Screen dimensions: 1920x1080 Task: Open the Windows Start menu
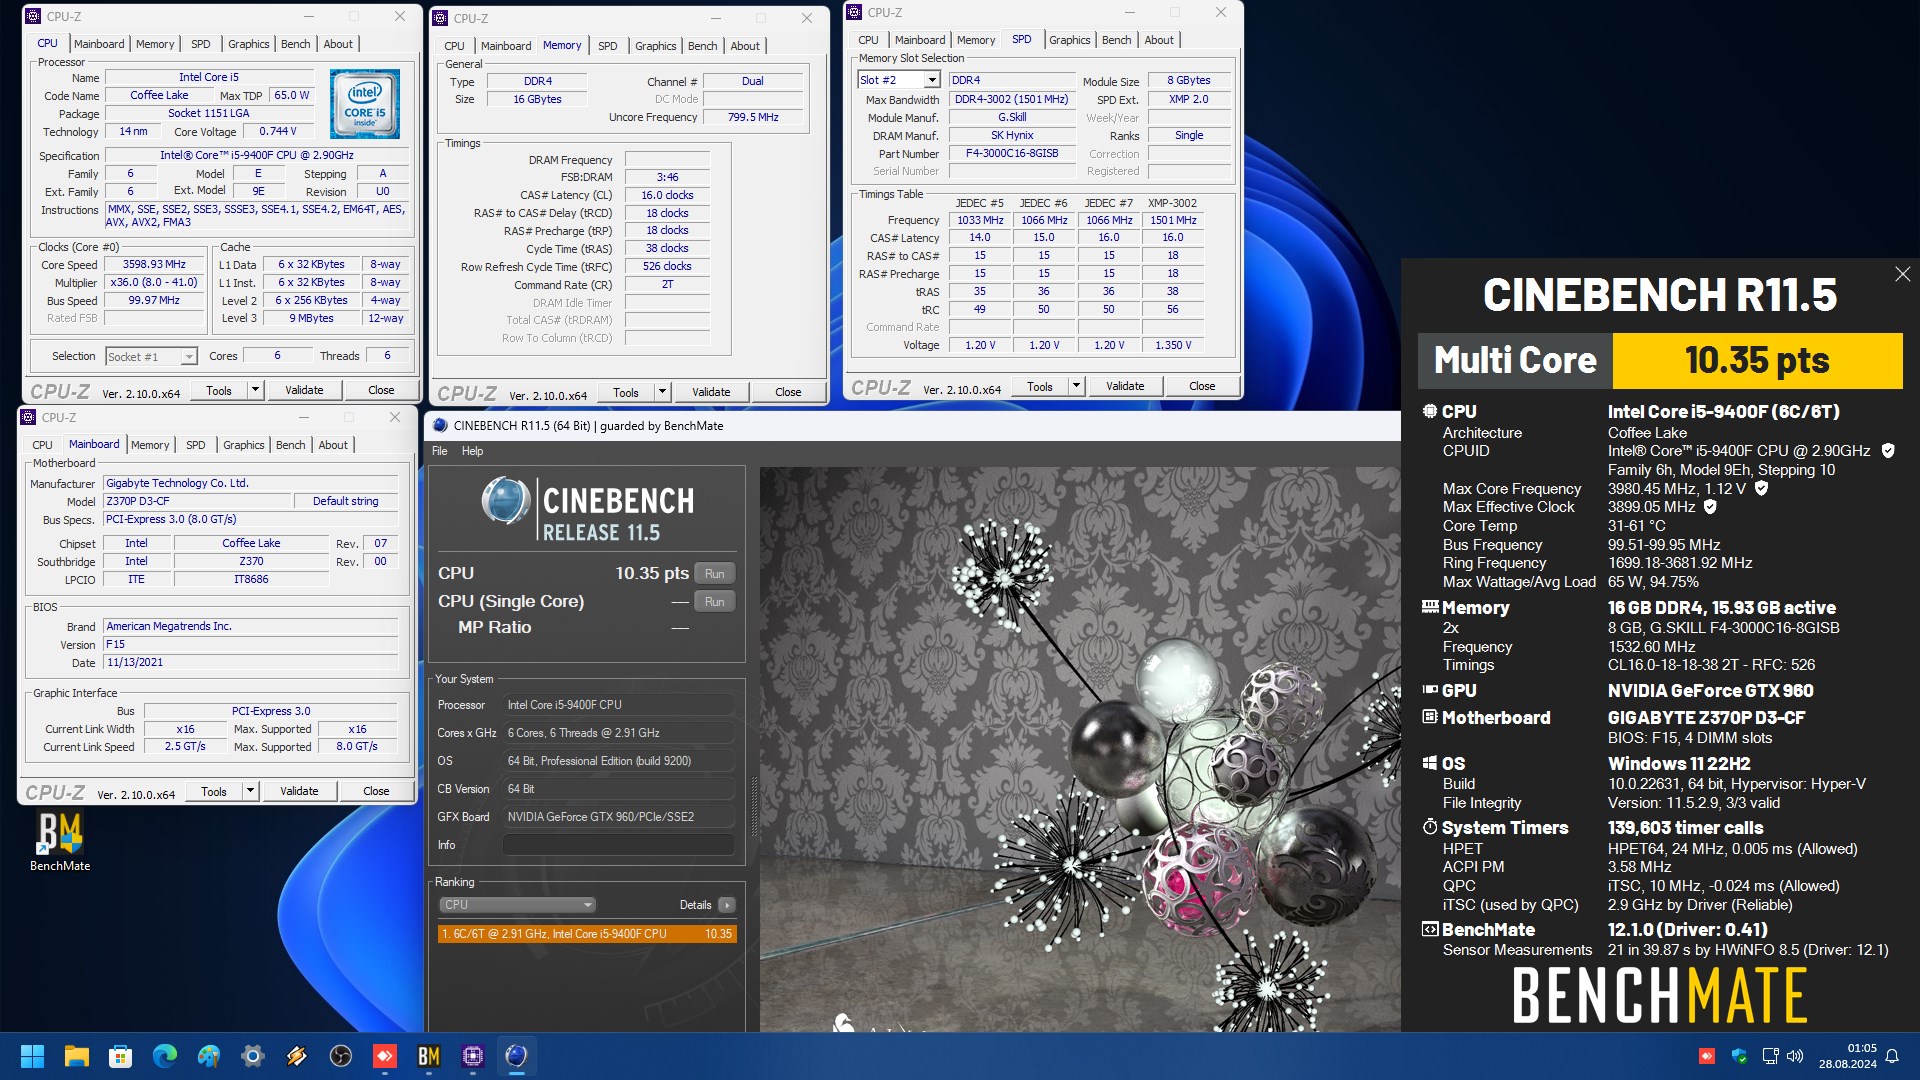tap(32, 1056)
